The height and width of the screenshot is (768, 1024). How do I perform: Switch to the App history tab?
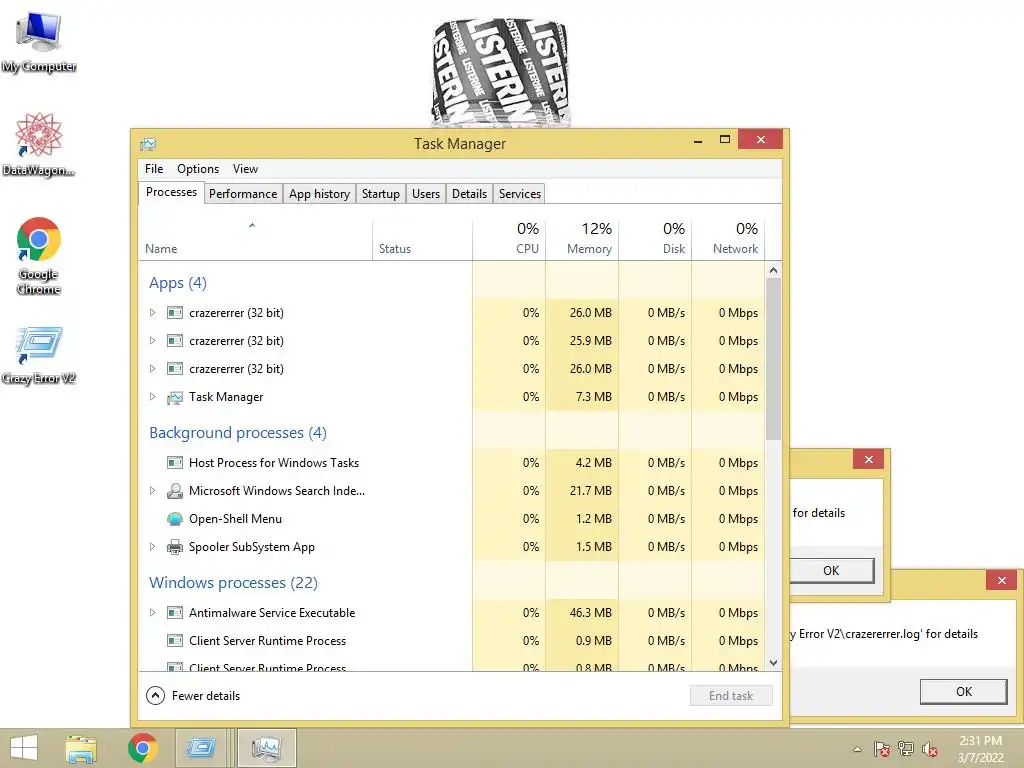(x=319, y=194)
